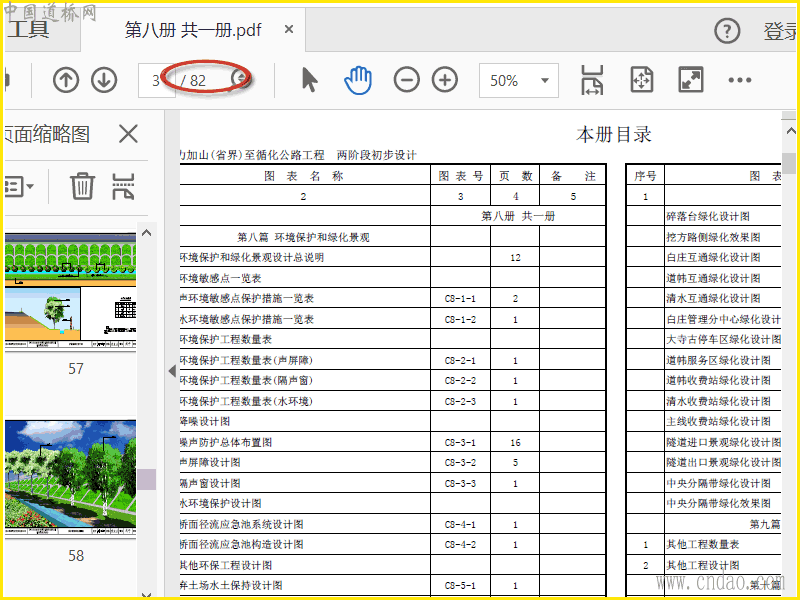Go to previous page with up arrow
The image size is (800, 600).
66,80
